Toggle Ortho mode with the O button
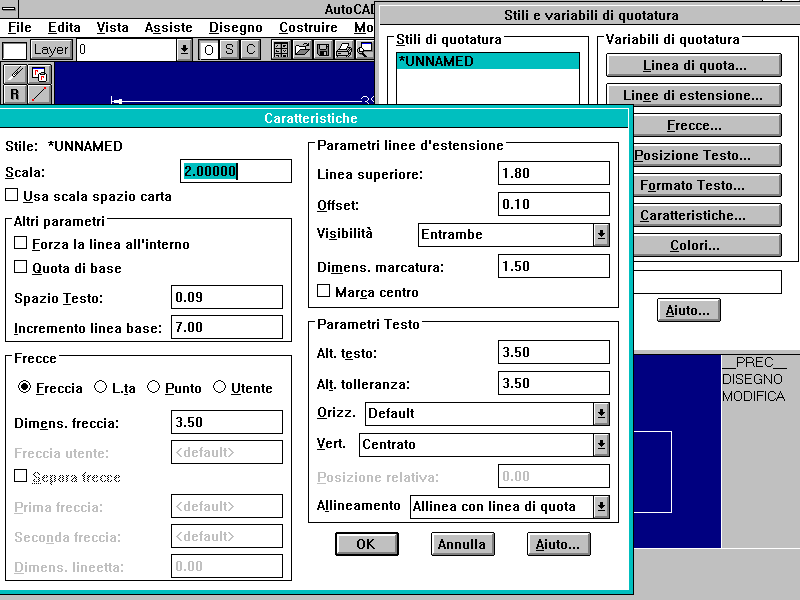This screenshot has width=800, height=600. pyautogui.click(x=209, y=49)
